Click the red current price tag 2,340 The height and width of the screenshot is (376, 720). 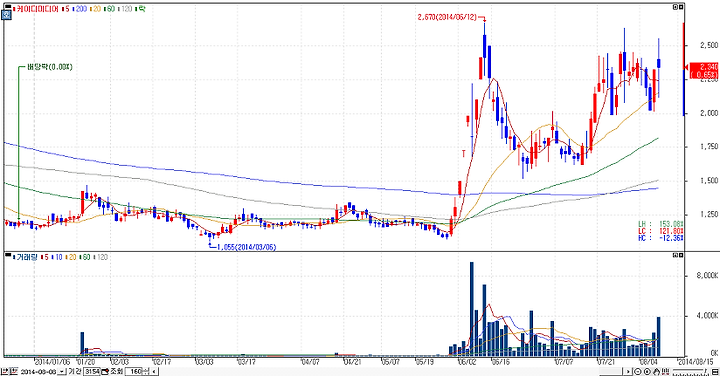click(703, 70)
